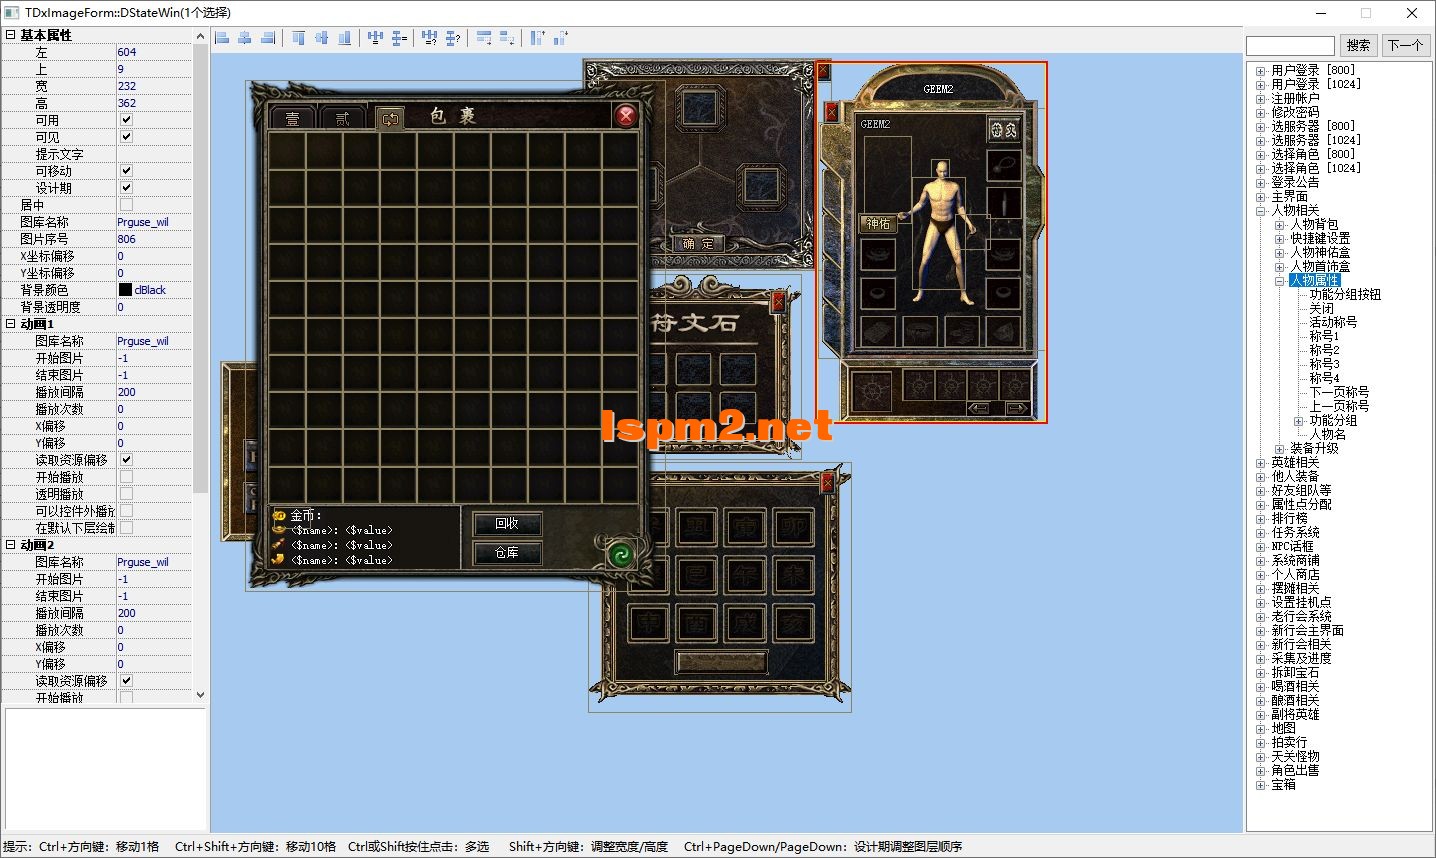
Task: Collapse the 基本属性 property group
Action: (x=10, y=35)
